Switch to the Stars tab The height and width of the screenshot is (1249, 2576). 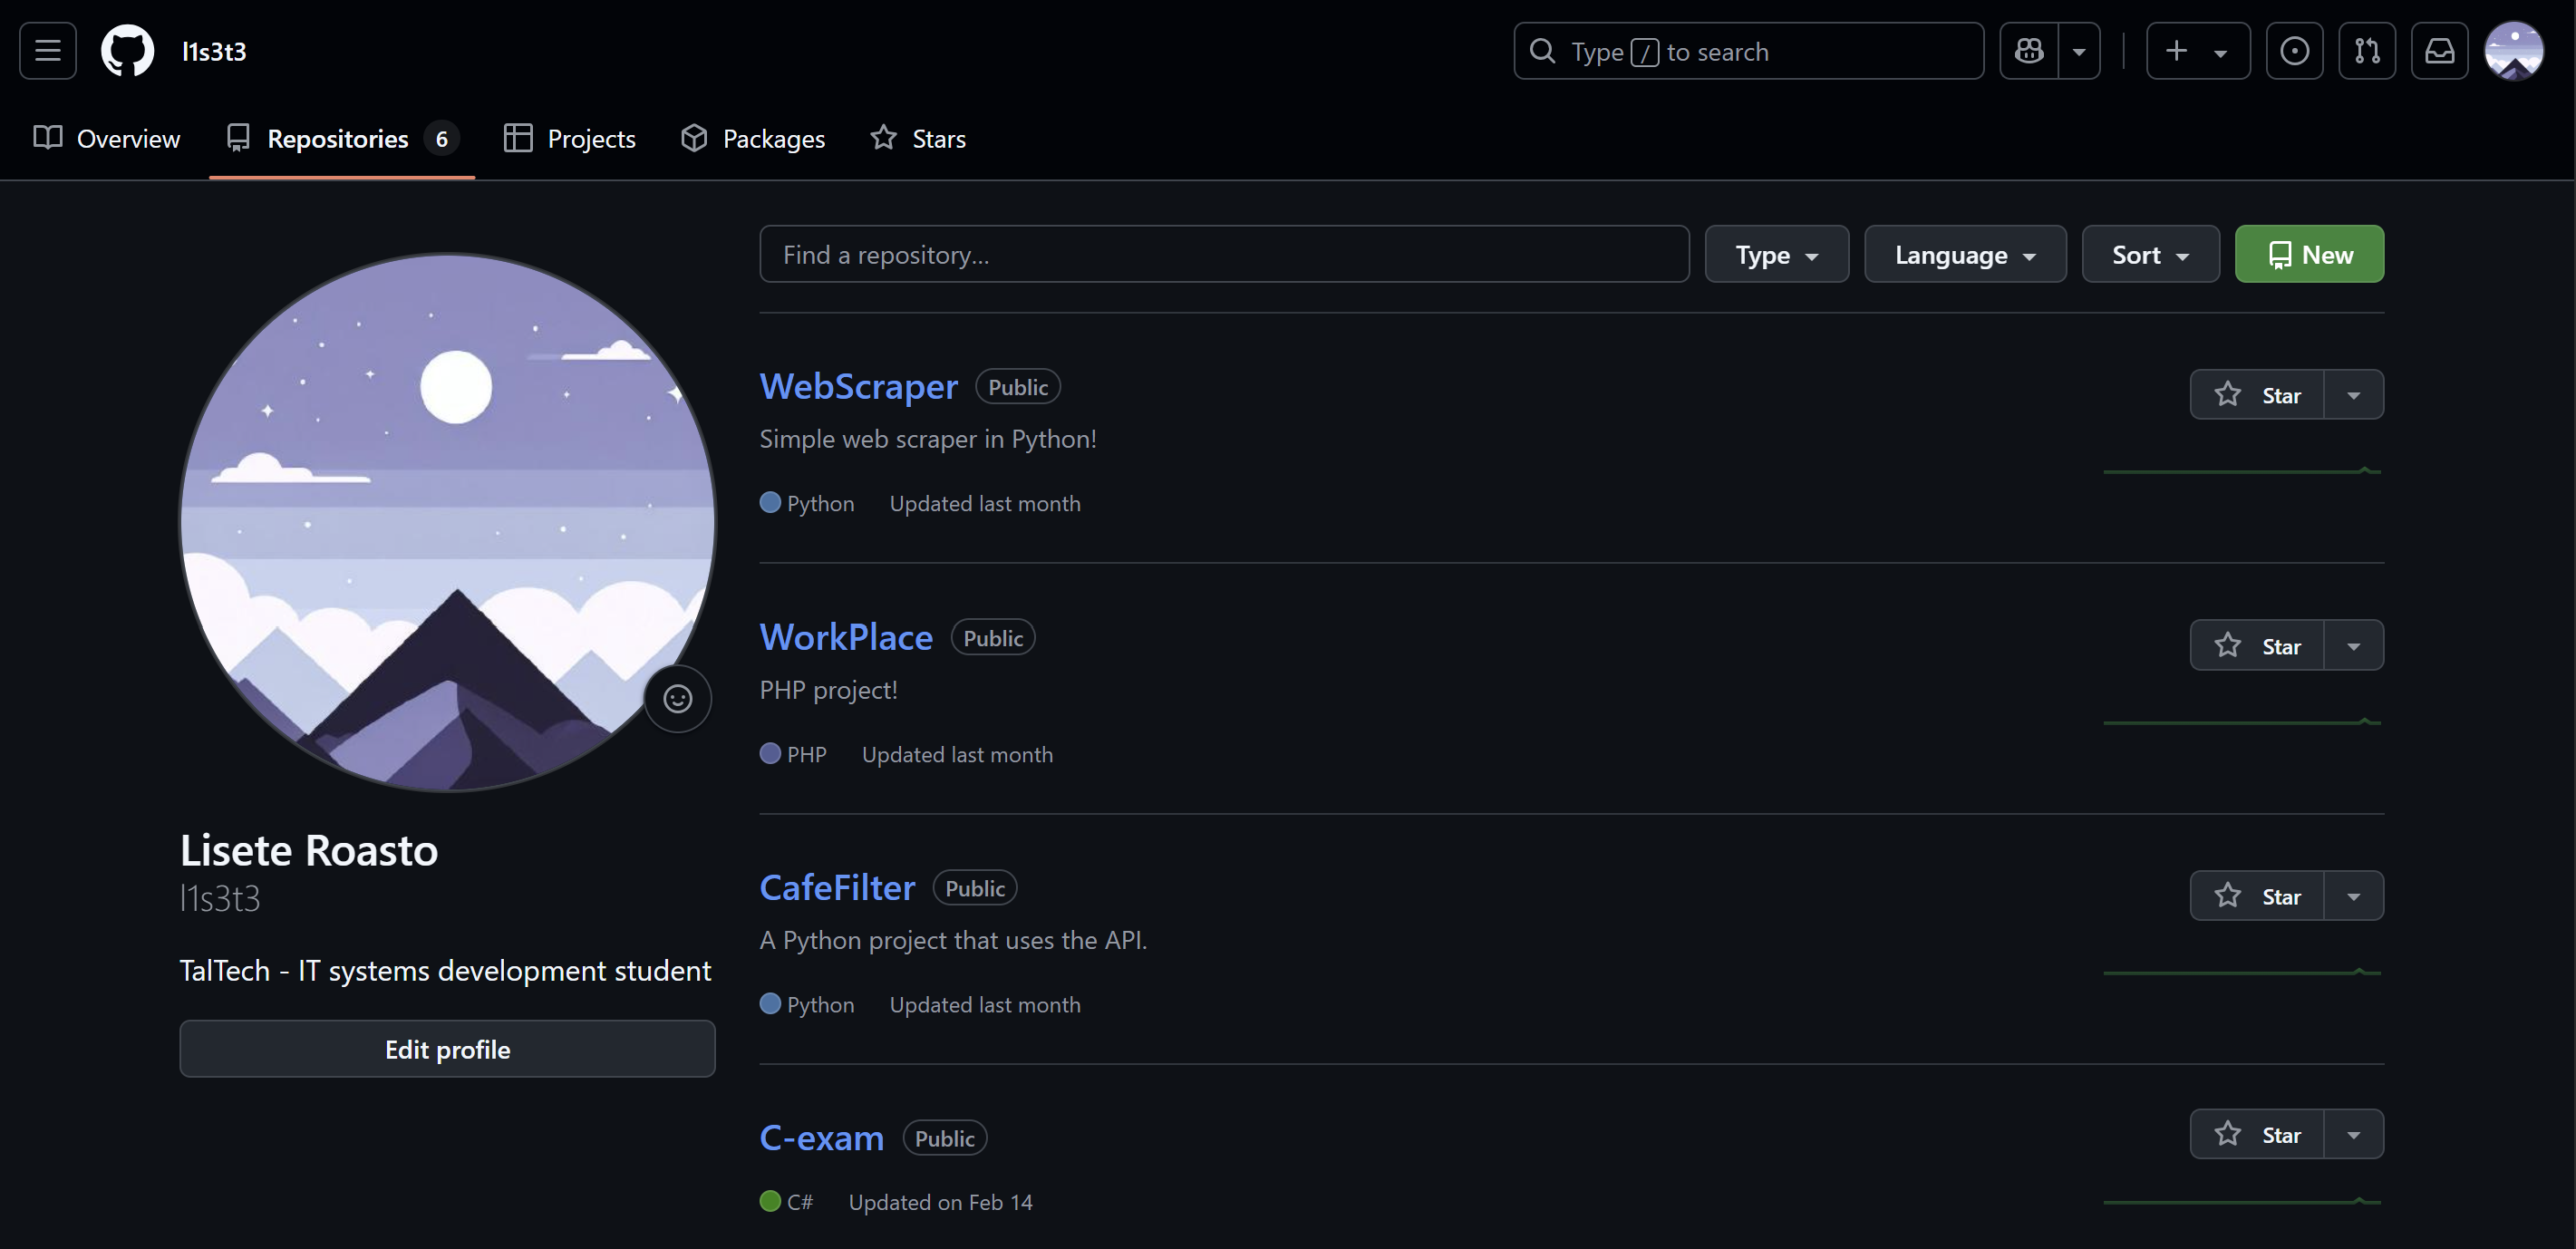point(918,139)
